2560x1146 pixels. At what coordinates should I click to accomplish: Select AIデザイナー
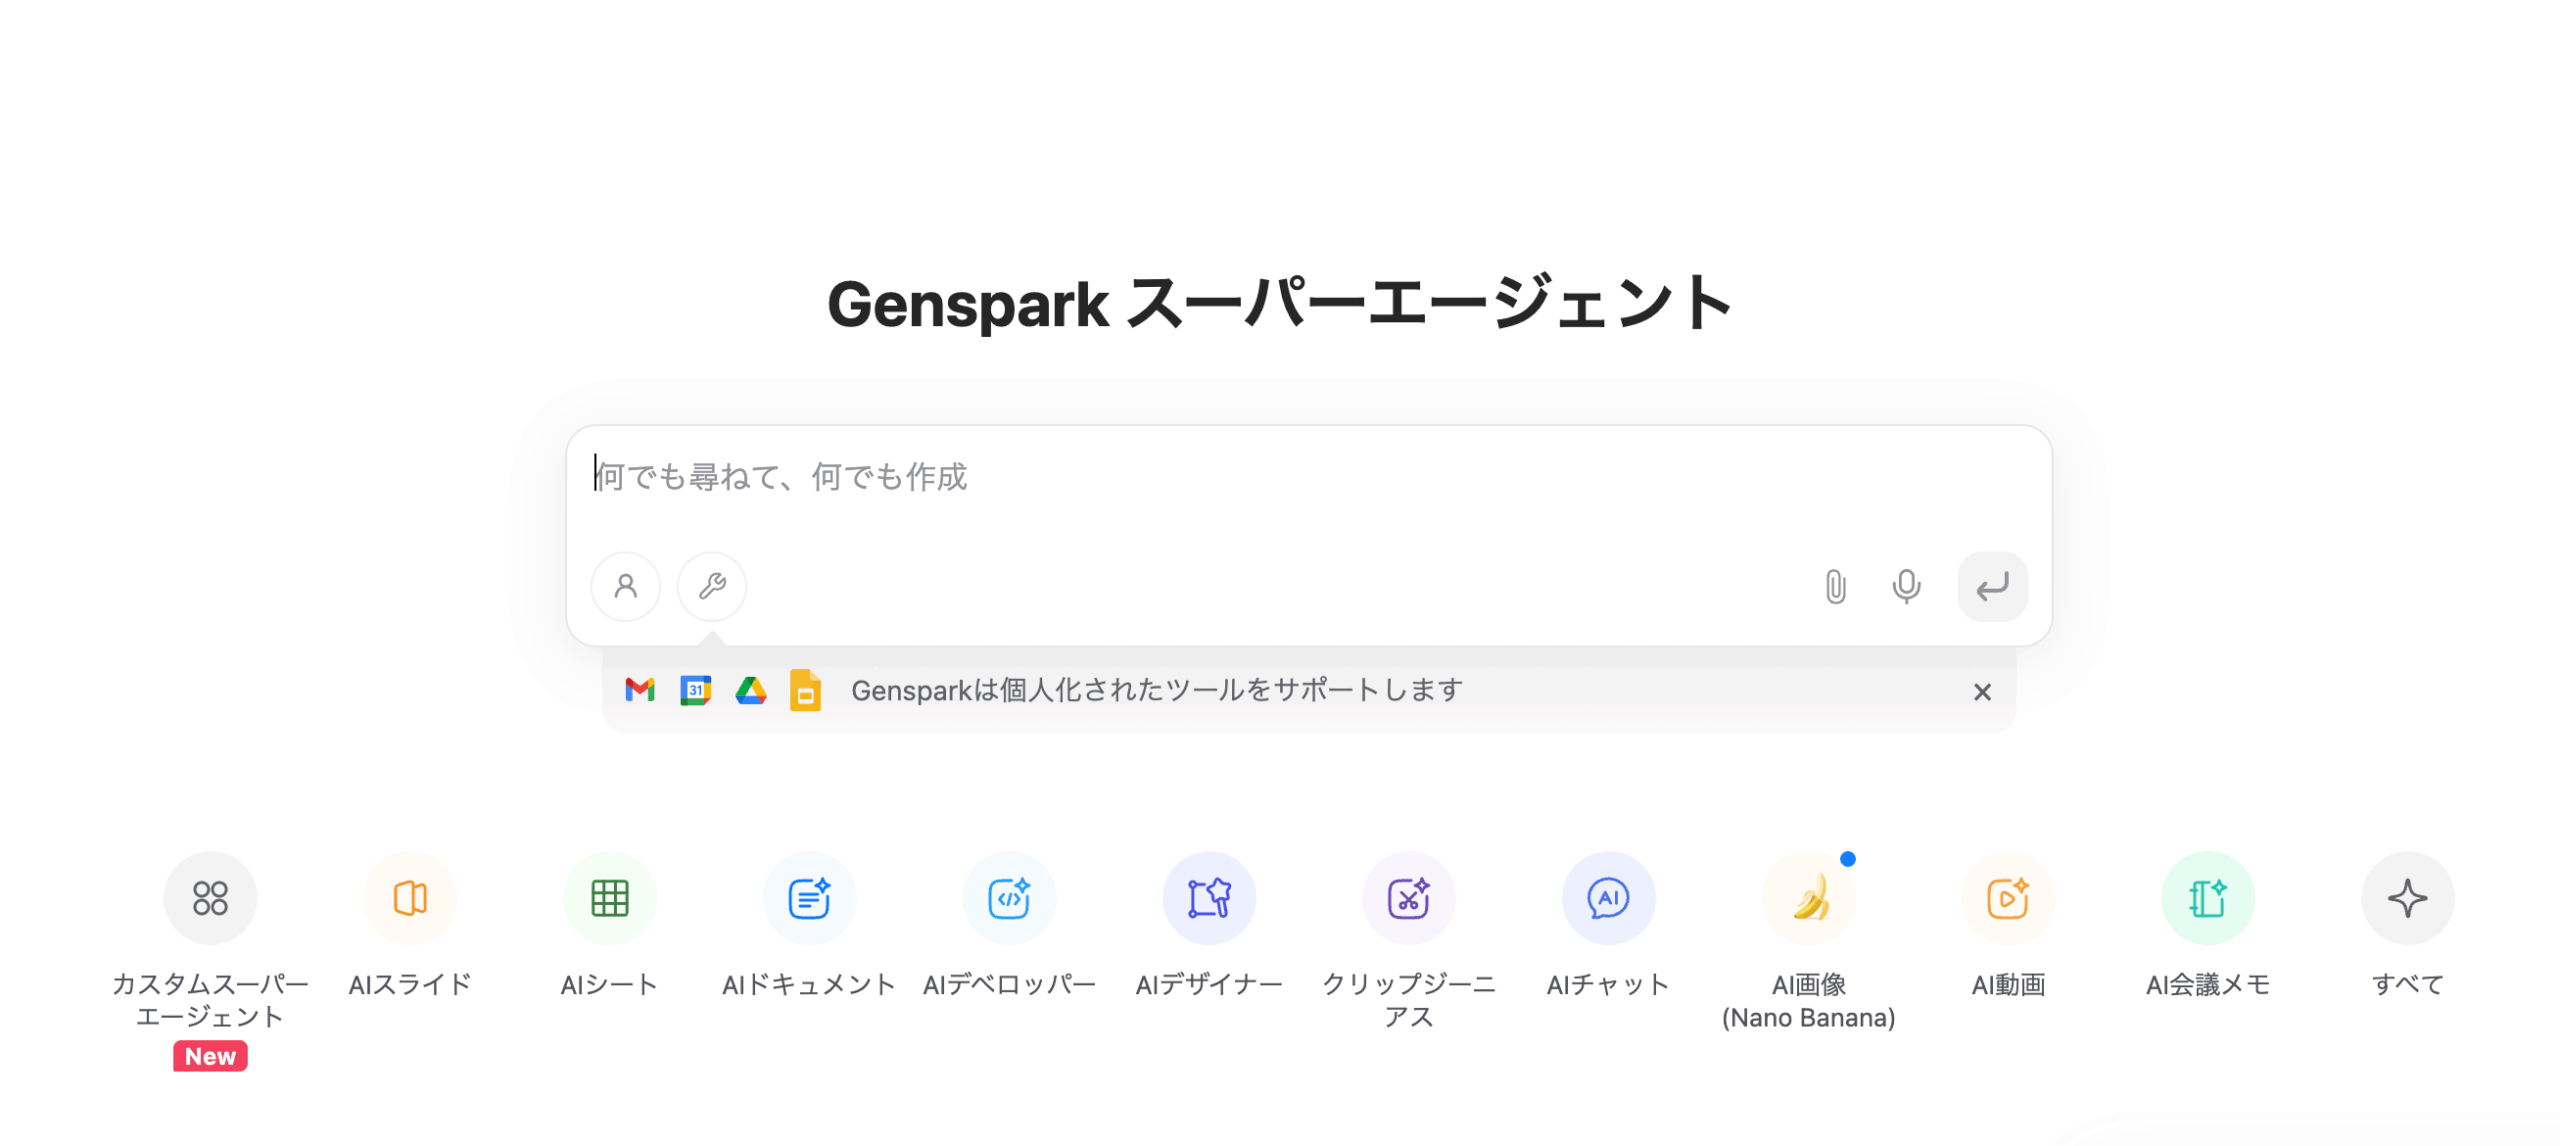(1209, 898)
